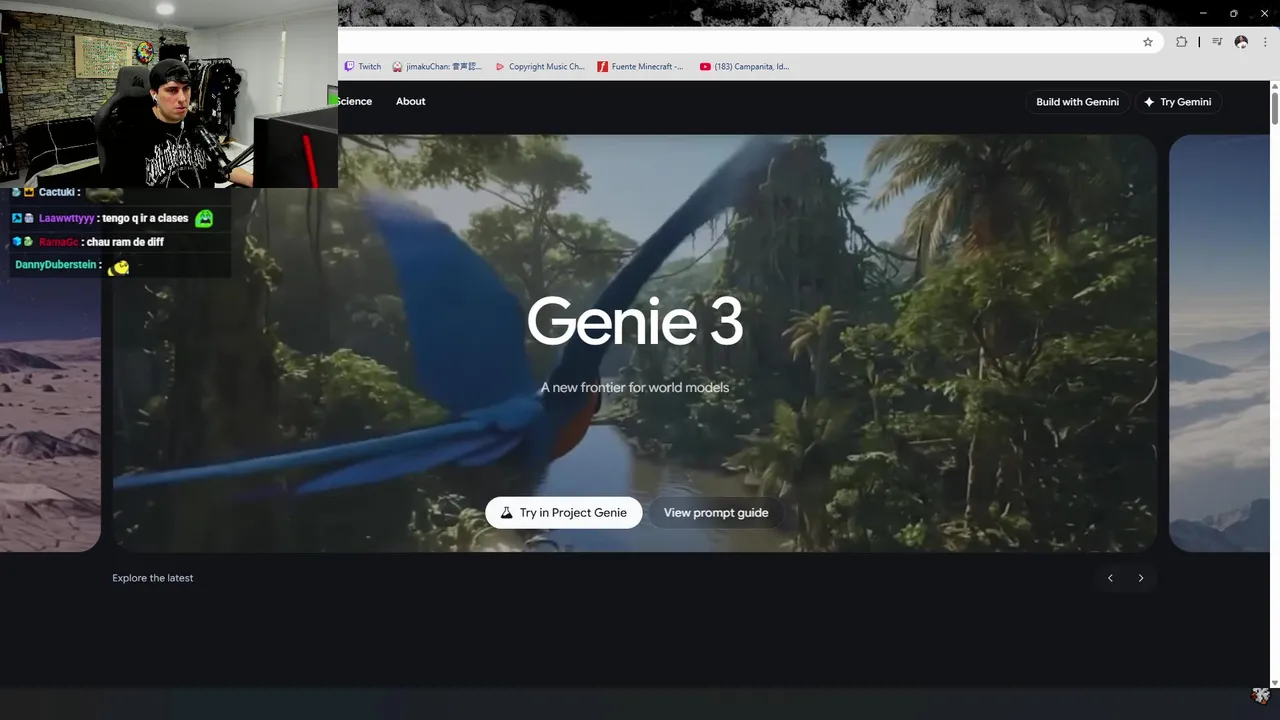Click the Gemini sparkle icon
This screenshot has height=720, width=1280.
1149,102
